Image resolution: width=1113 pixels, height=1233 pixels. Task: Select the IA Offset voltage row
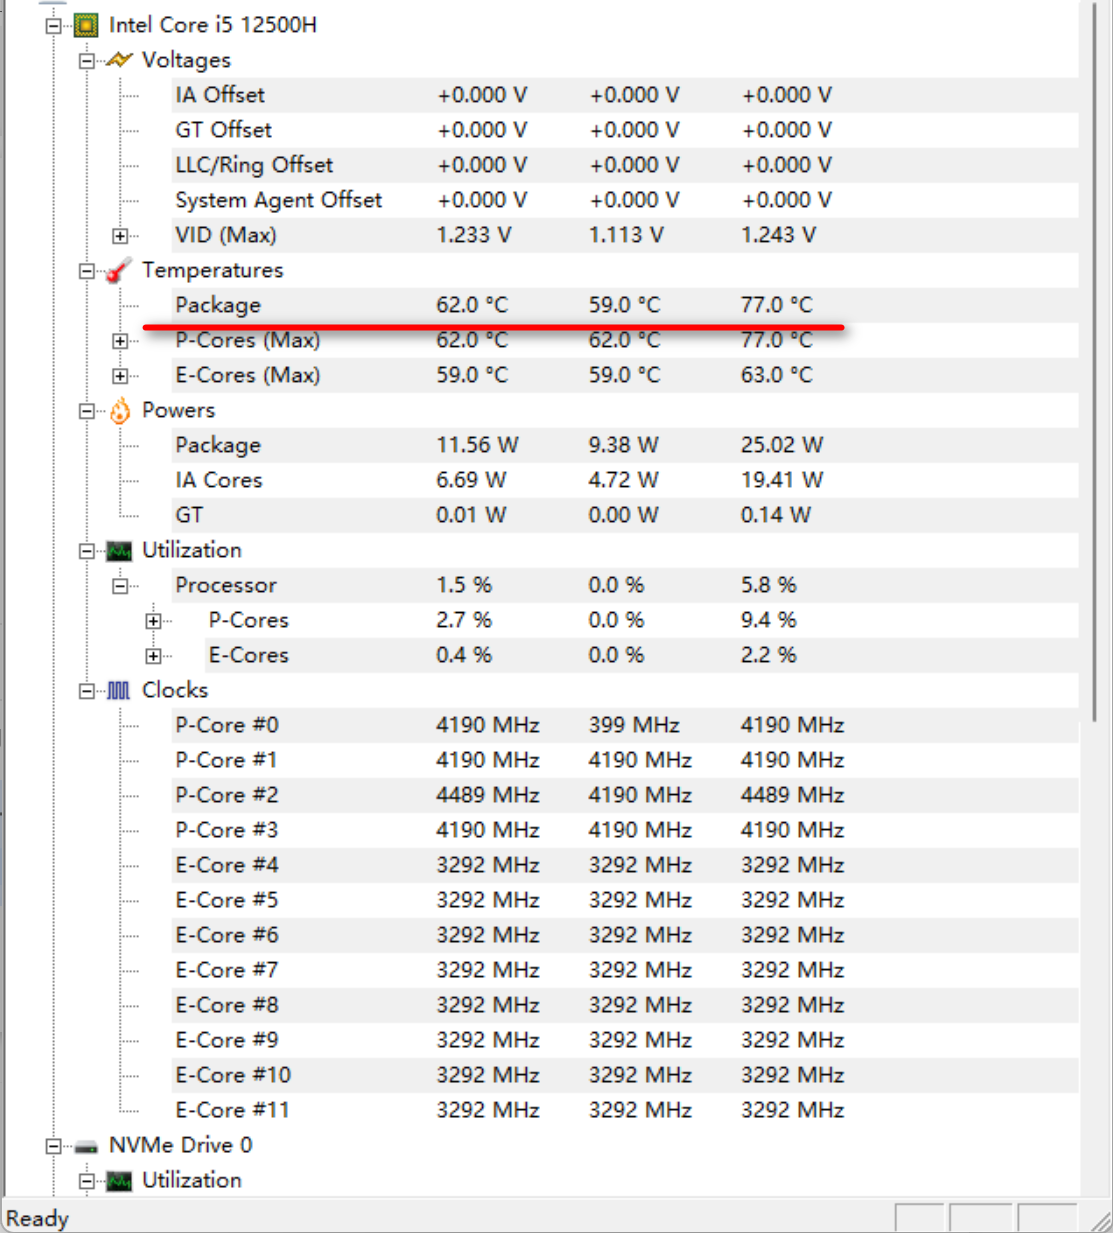(x=626, y=95)
